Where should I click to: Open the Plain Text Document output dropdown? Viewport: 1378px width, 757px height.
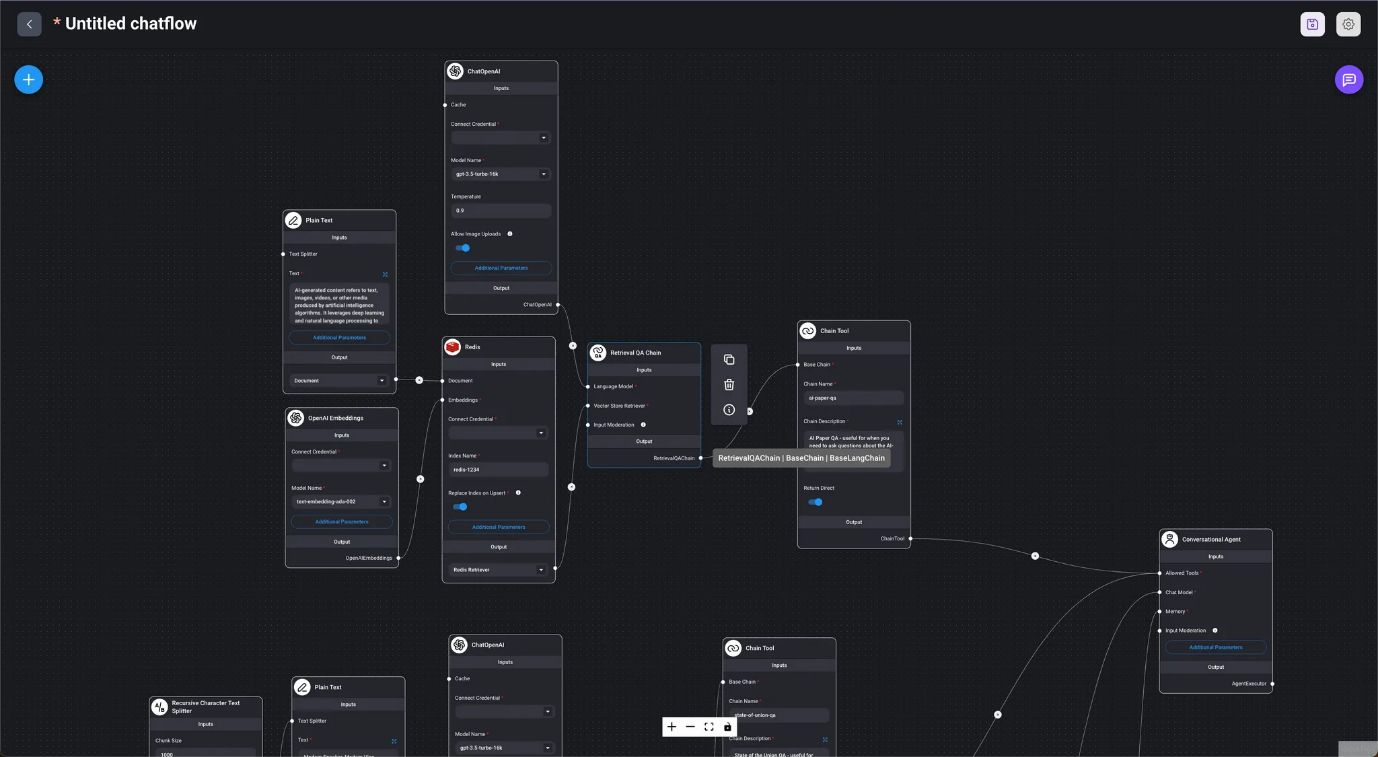[339, 381]
